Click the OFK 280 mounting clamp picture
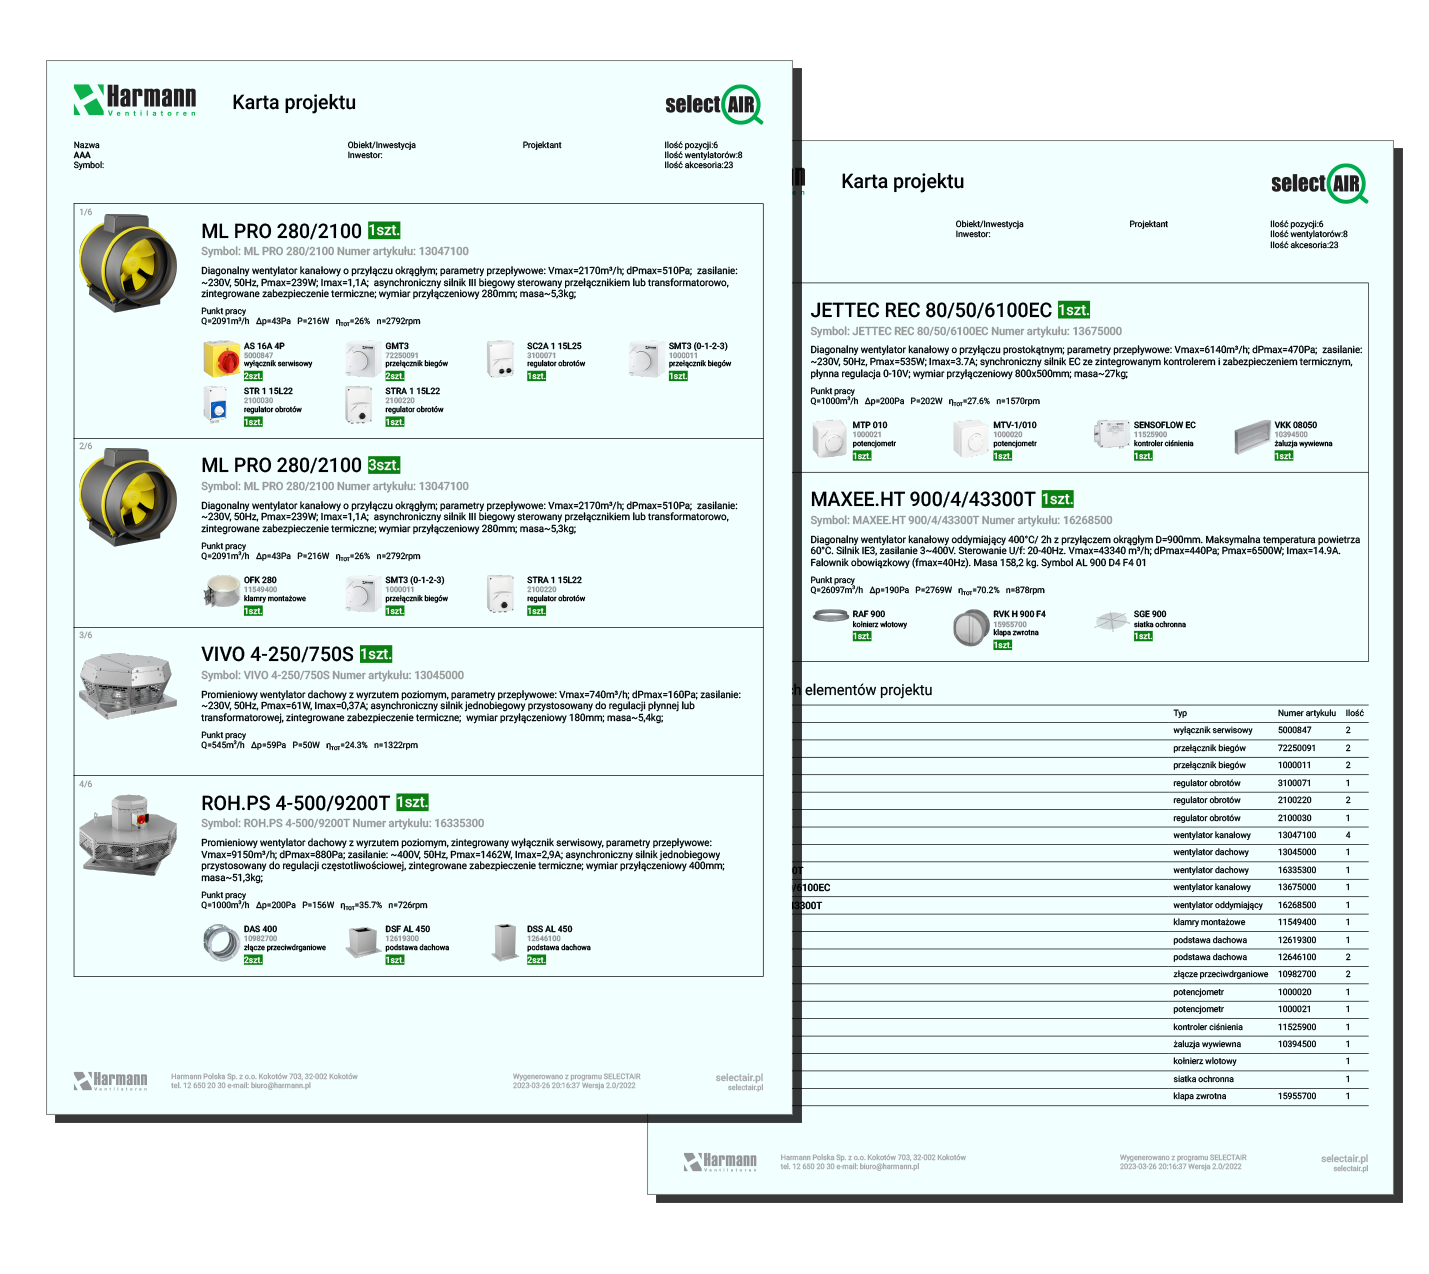This screenshot has height=1274, width=1429. click(x=221, y=592)
